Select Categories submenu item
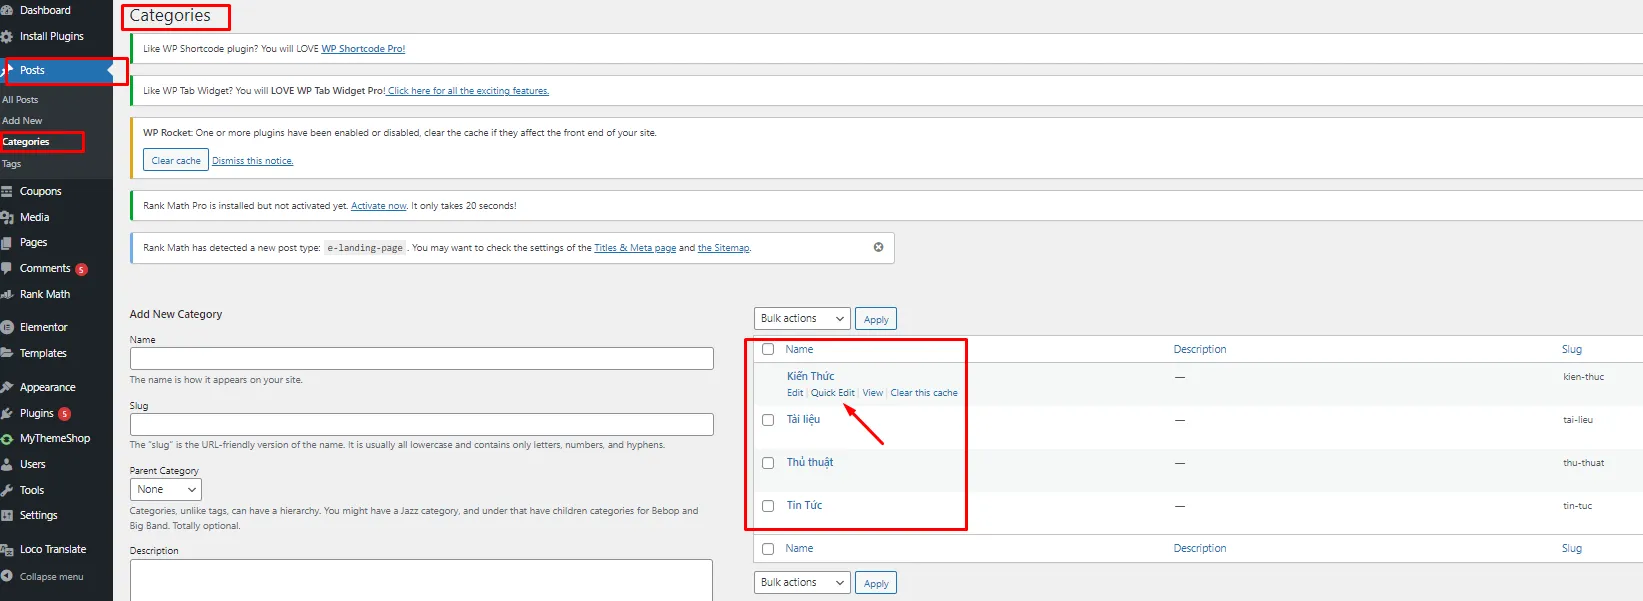This screenshot has width=1643, height=601. (x=26, y=142)
